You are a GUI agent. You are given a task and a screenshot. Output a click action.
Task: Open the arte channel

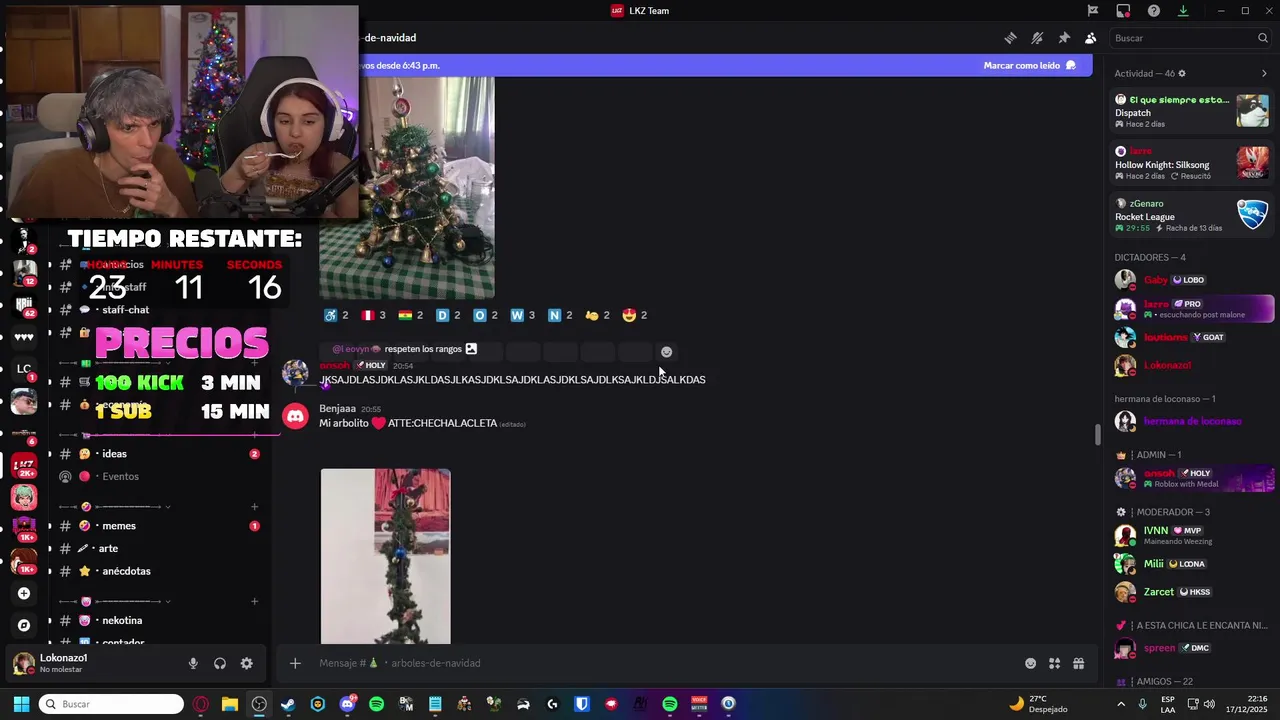pyautogui.click(x=160, y=548)
